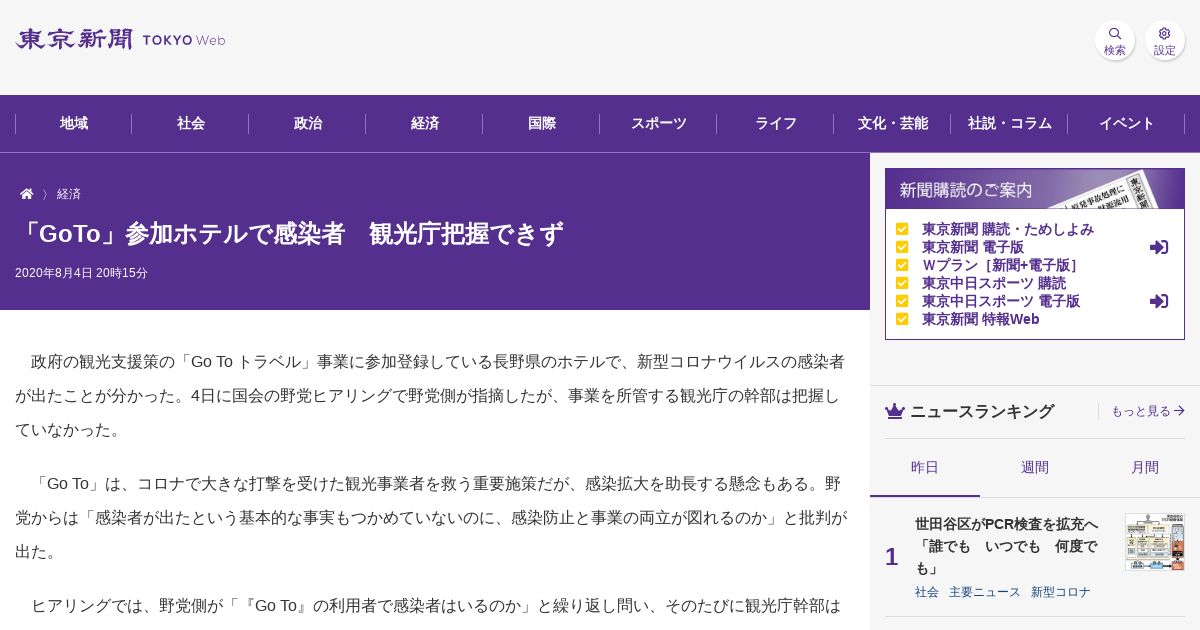The height and width of the screenshot is (630, 1200).
Task: Click the 主要ニュース tag under ranking article
Action: pos(985,592)
